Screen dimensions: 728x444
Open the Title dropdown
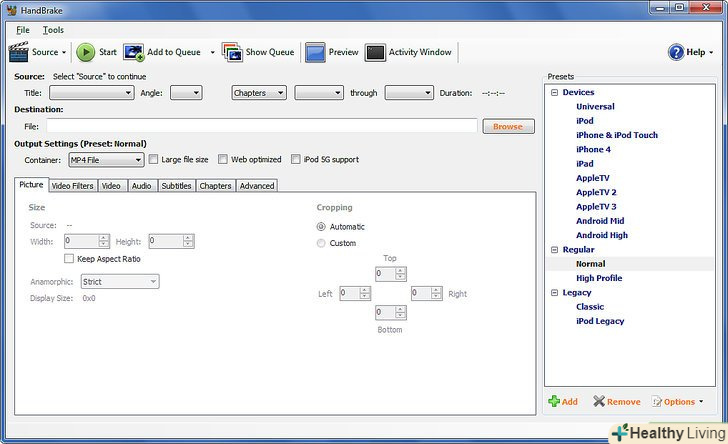92,93
